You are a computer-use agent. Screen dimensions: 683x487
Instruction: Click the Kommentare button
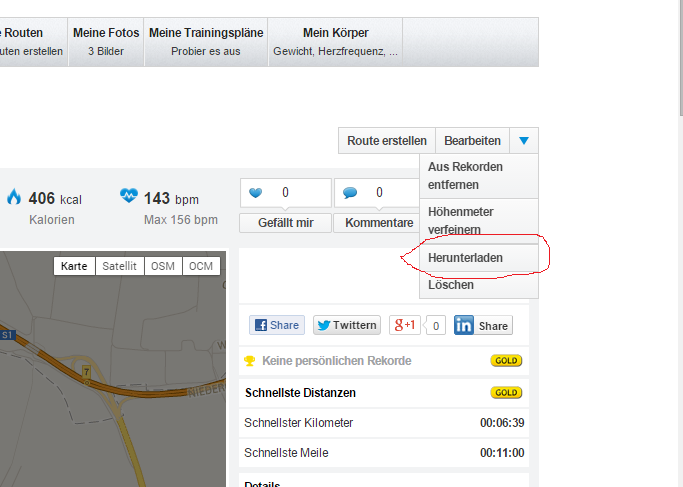coord(379,223)
